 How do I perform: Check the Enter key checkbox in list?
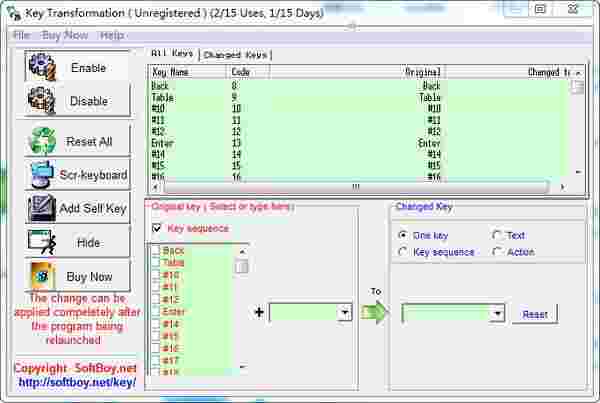click(x=155, y=312)
